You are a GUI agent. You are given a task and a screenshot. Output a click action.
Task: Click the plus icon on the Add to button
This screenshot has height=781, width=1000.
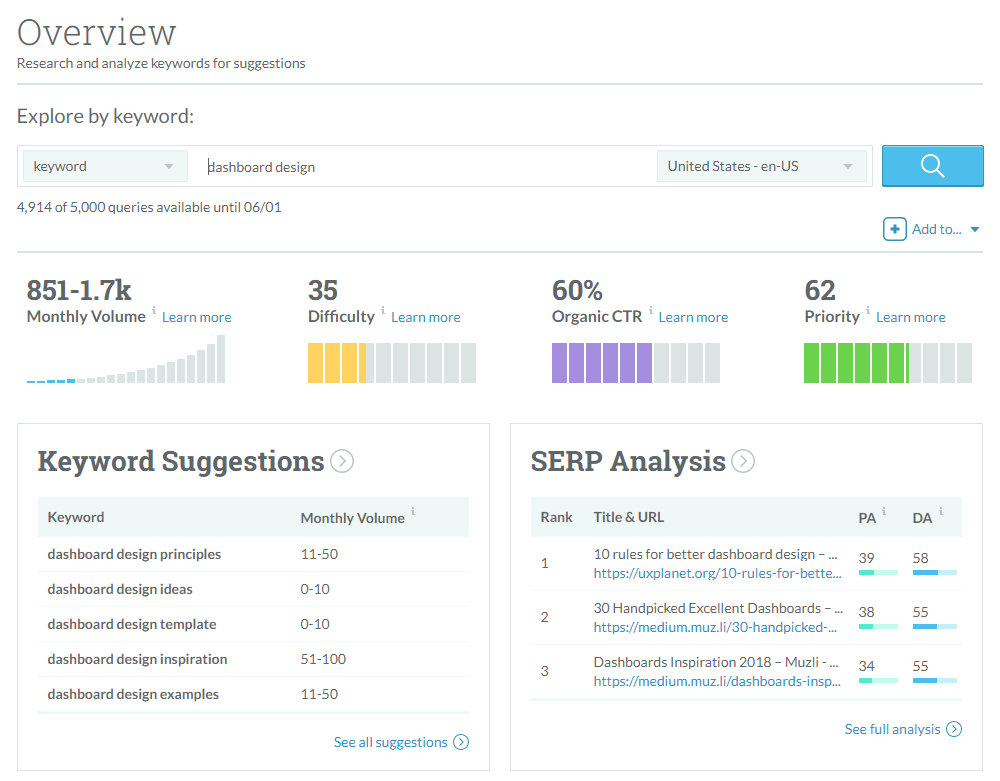(894, 228)
